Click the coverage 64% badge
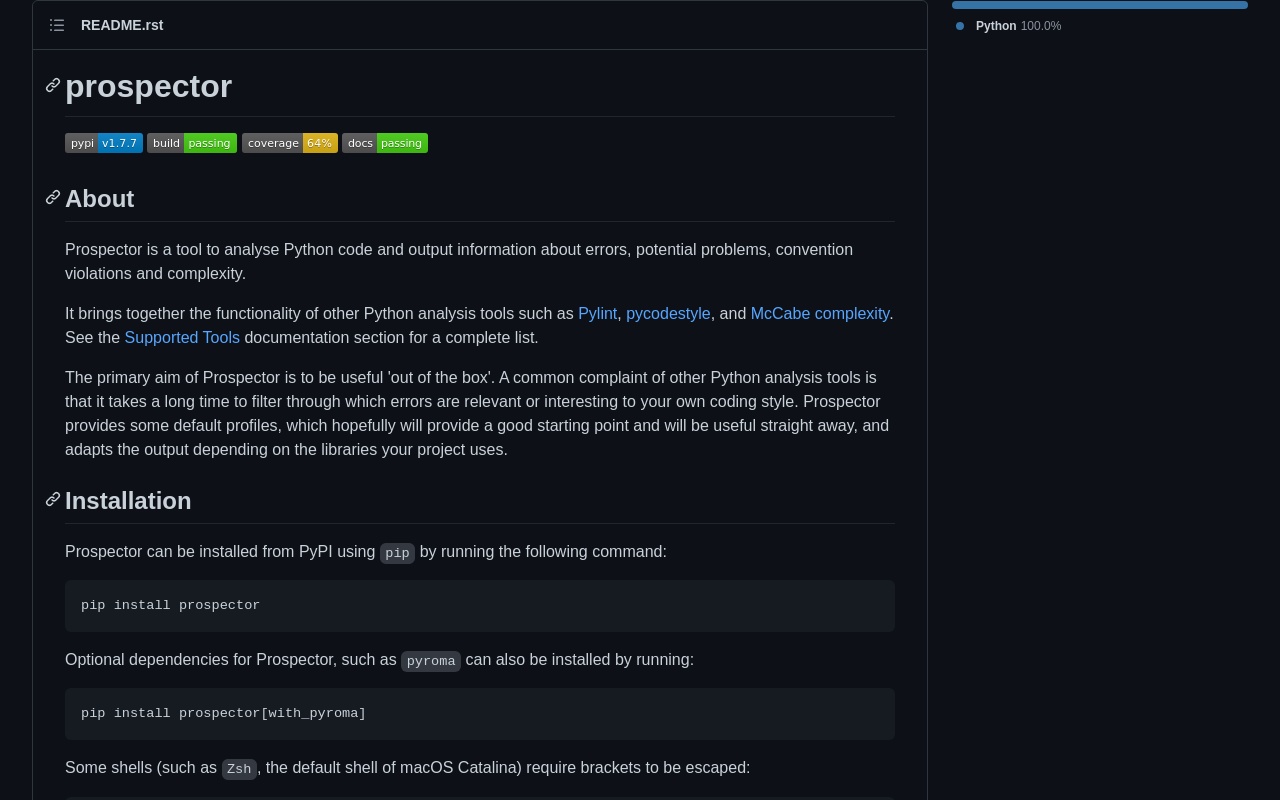 coord(290,143)
